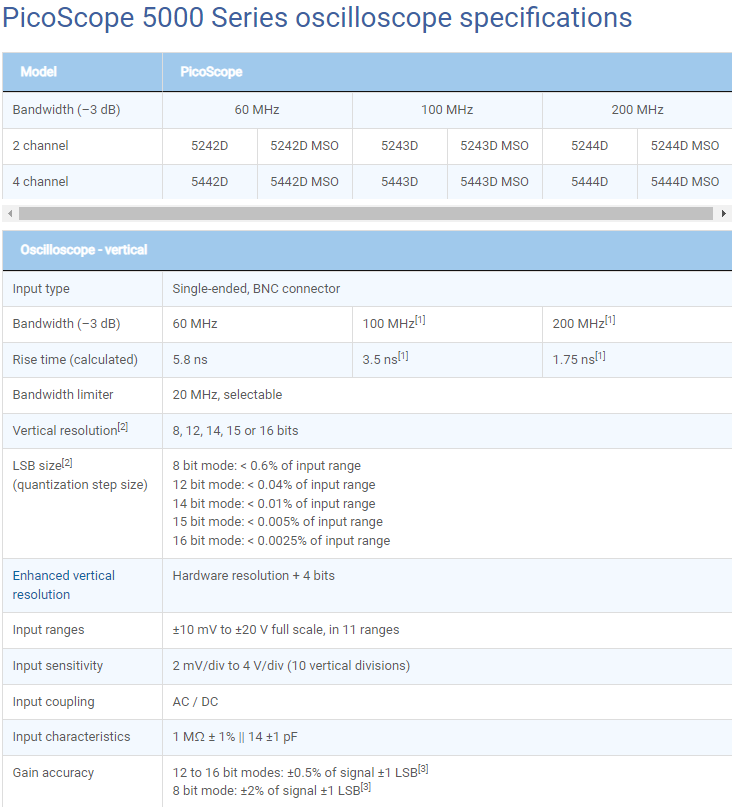Select the 5243D model cell
Screen dimensions: 738x807
[399, 146]
